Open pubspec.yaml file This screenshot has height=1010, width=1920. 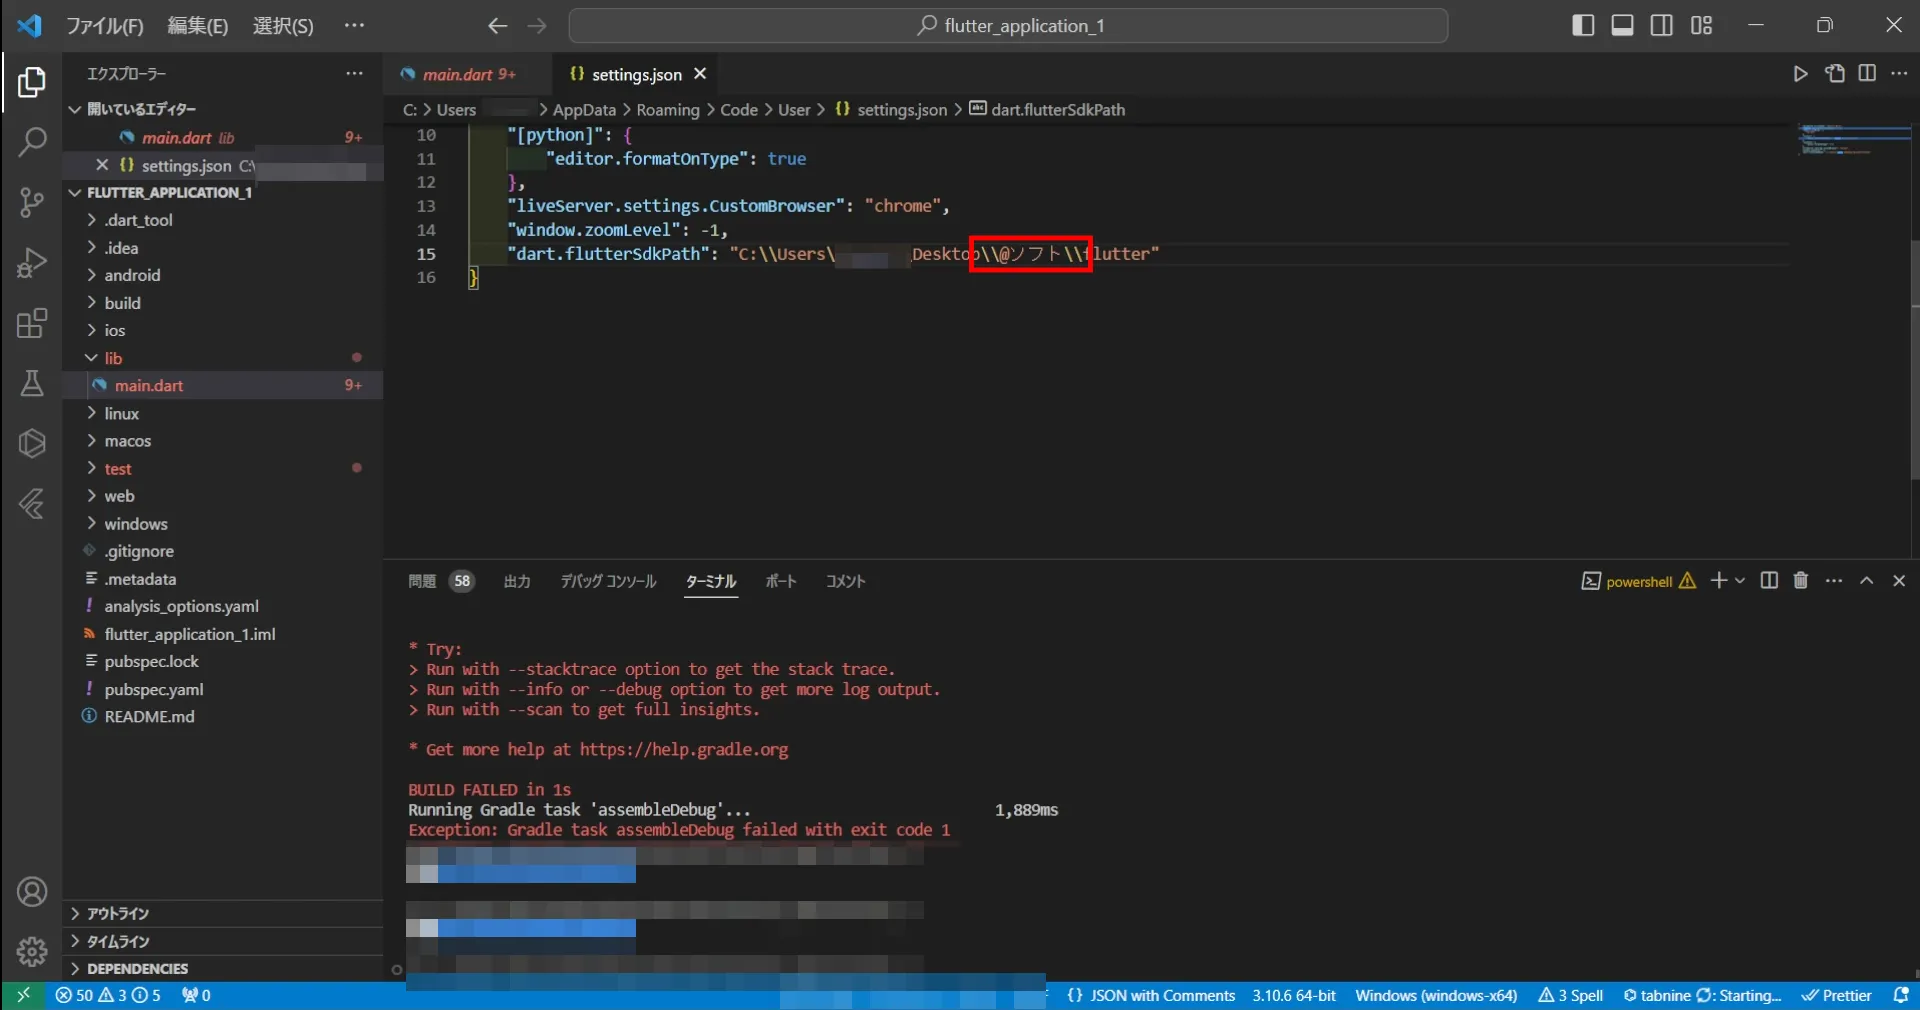154,690
